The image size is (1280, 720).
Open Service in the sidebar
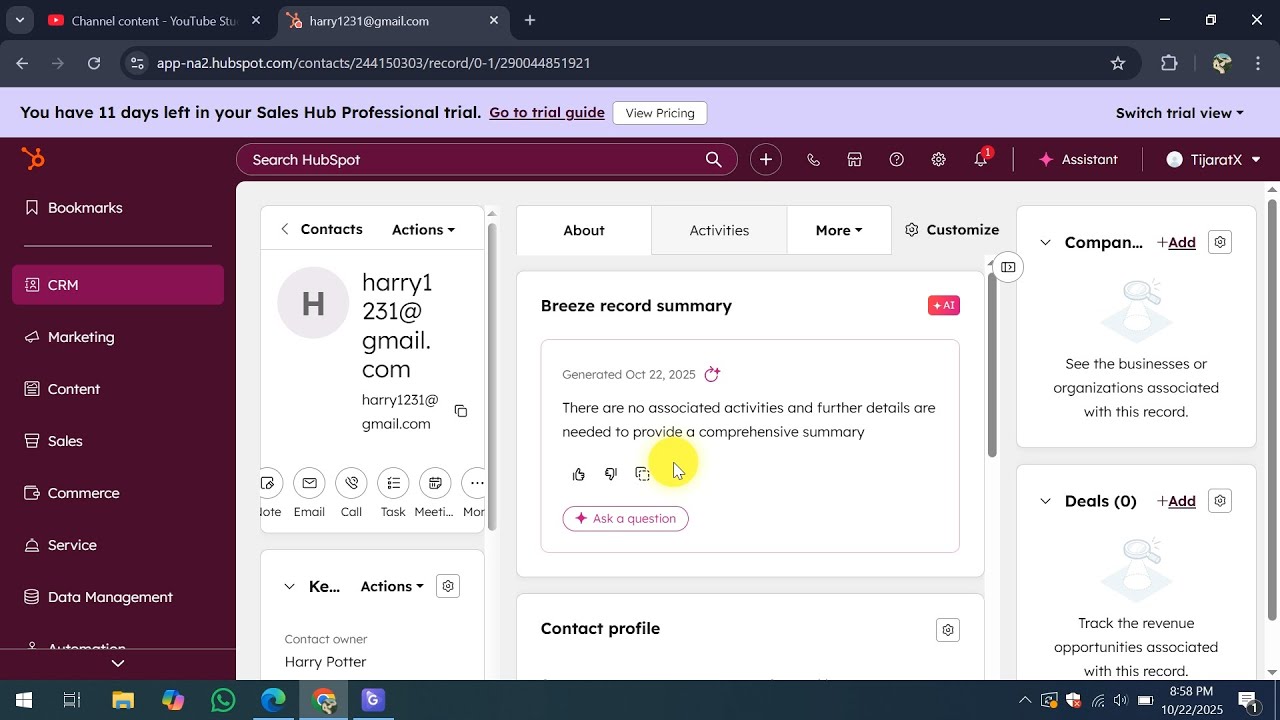(118, 545)
